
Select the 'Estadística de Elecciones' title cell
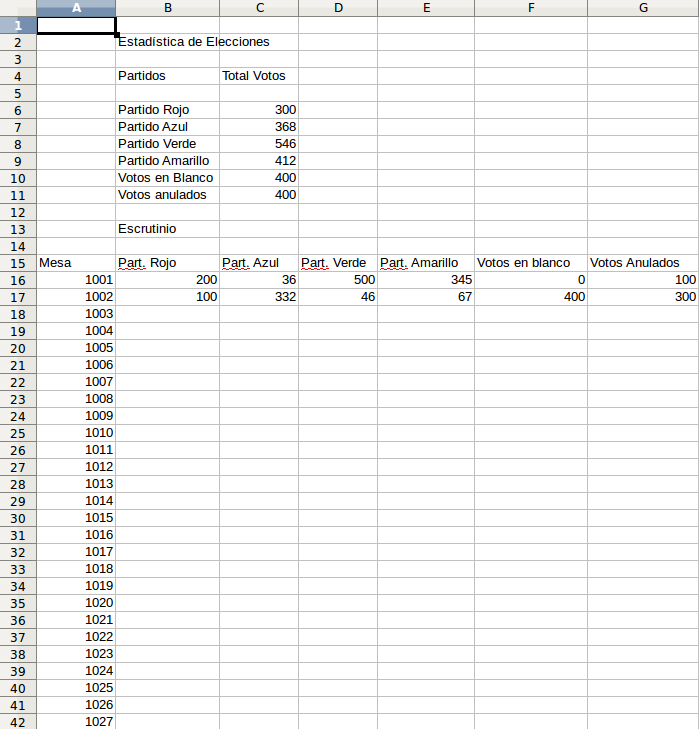pos(193,42)
